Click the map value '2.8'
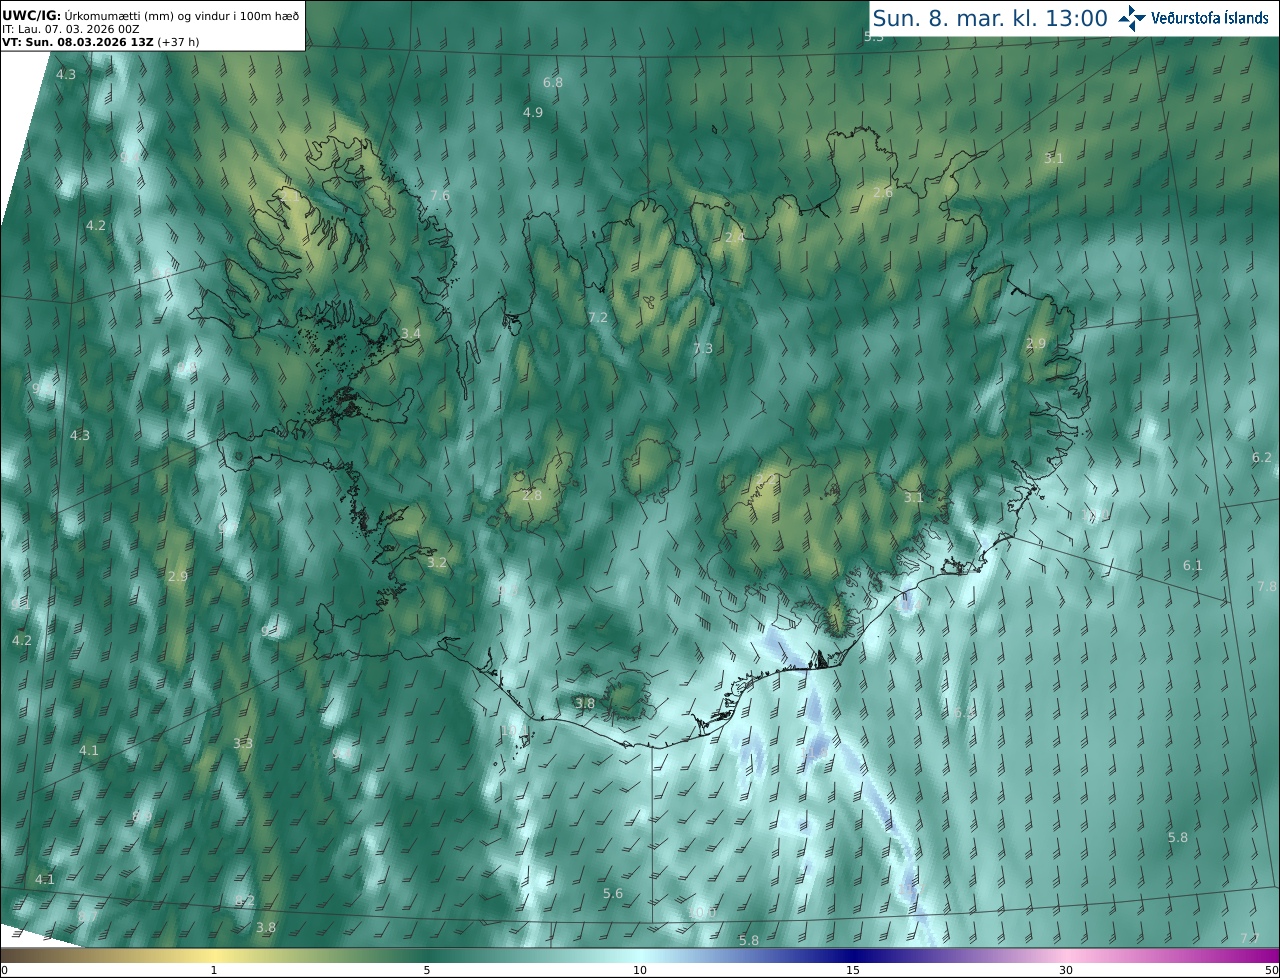 (x=532, y=495)
